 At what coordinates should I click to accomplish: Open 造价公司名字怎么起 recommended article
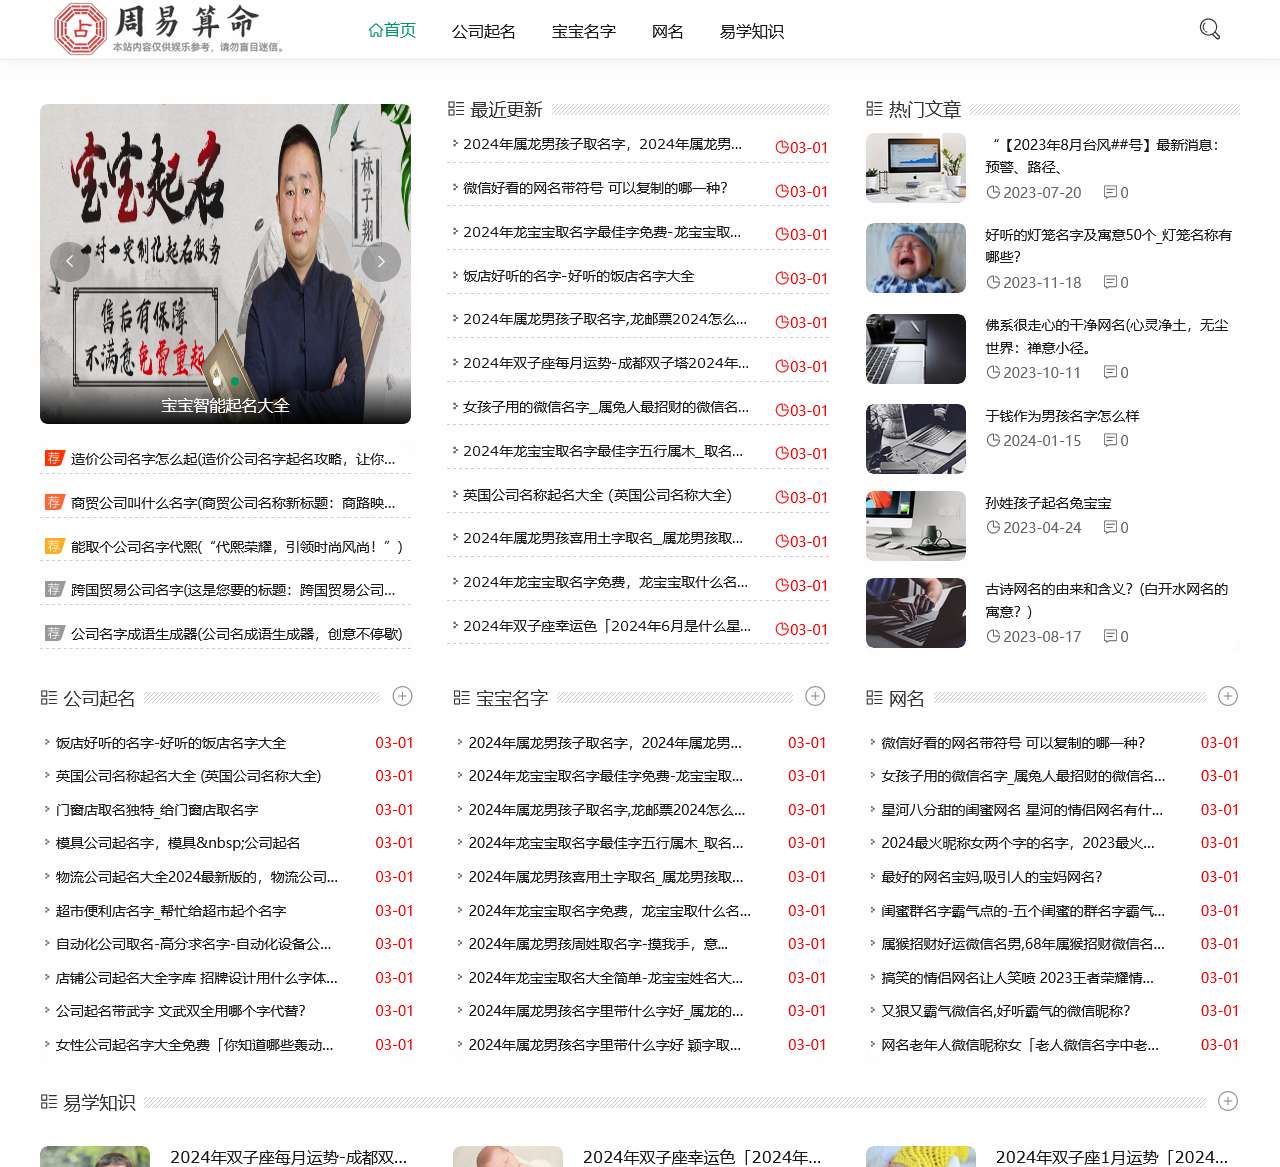tap(232, 459)
